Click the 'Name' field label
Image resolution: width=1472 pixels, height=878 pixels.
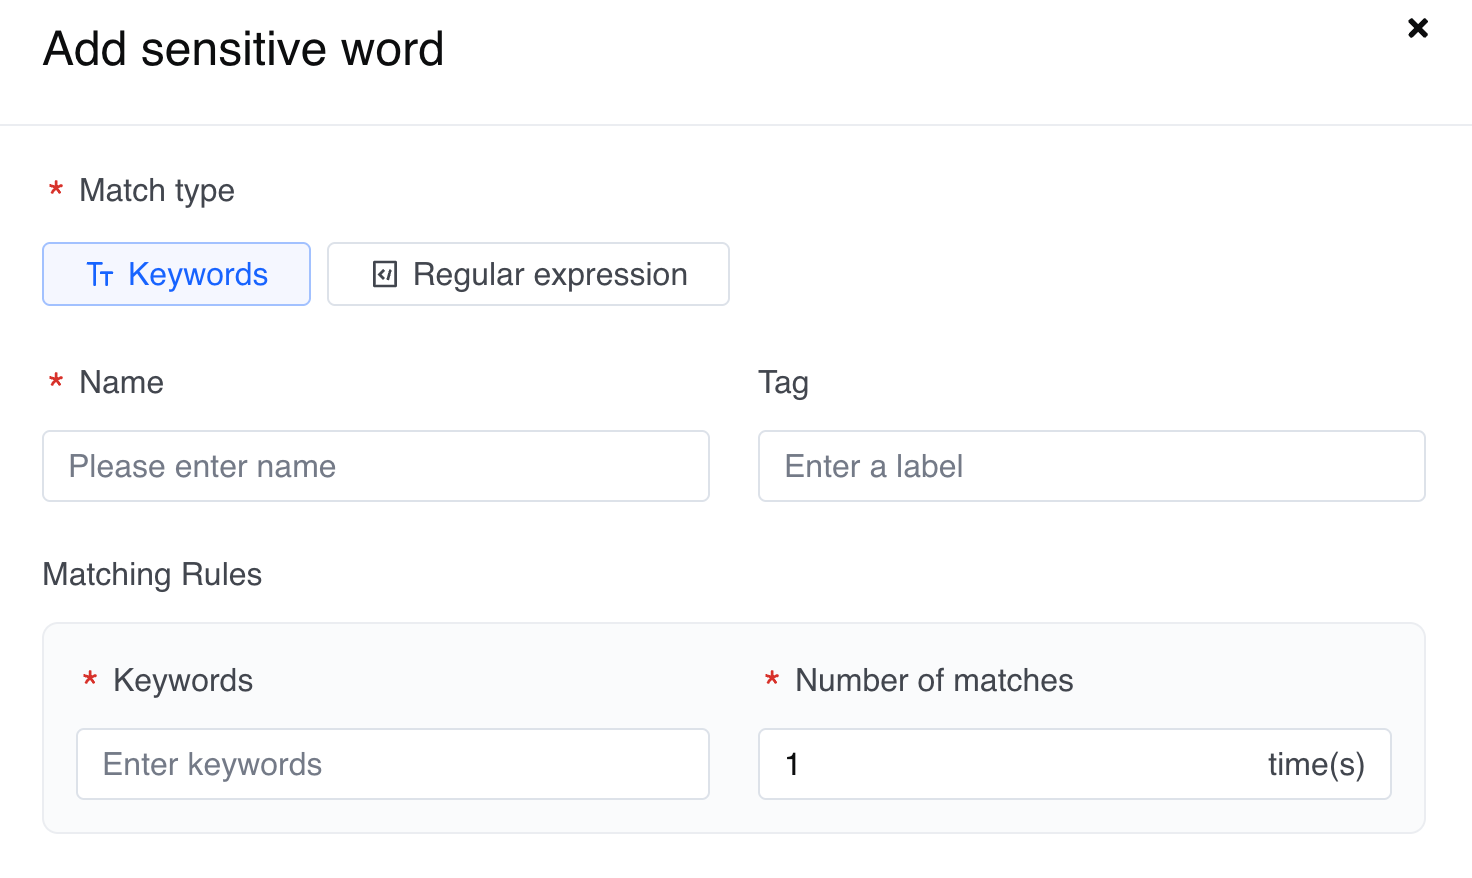tap(121, 382)
